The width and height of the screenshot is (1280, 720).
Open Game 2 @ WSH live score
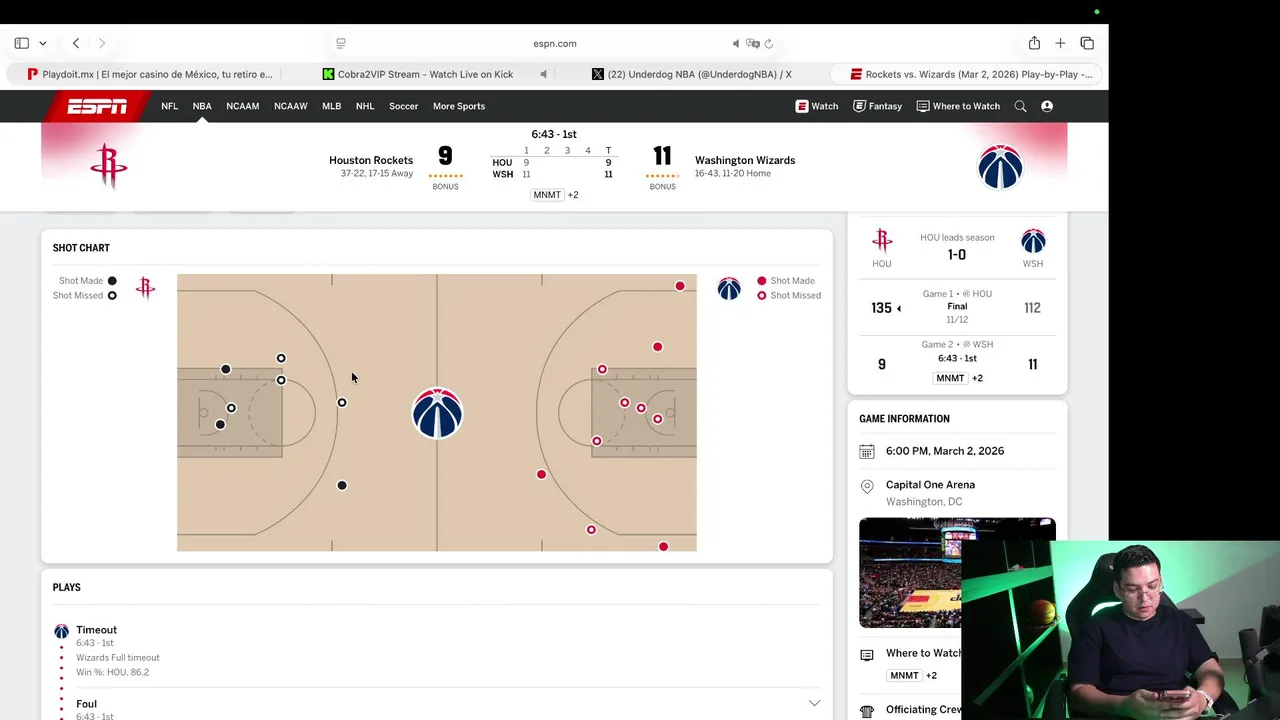tap(957, 363)
